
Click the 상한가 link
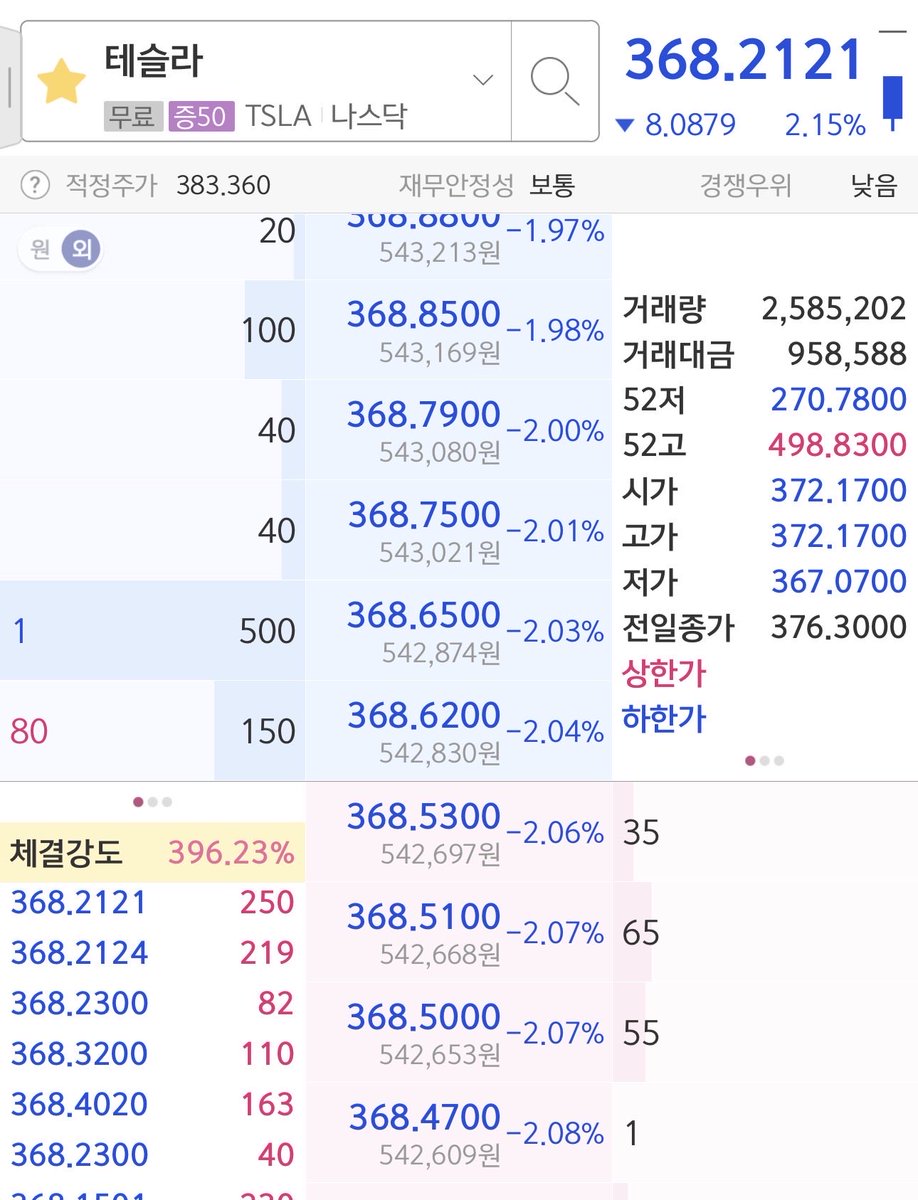point(663,673)
